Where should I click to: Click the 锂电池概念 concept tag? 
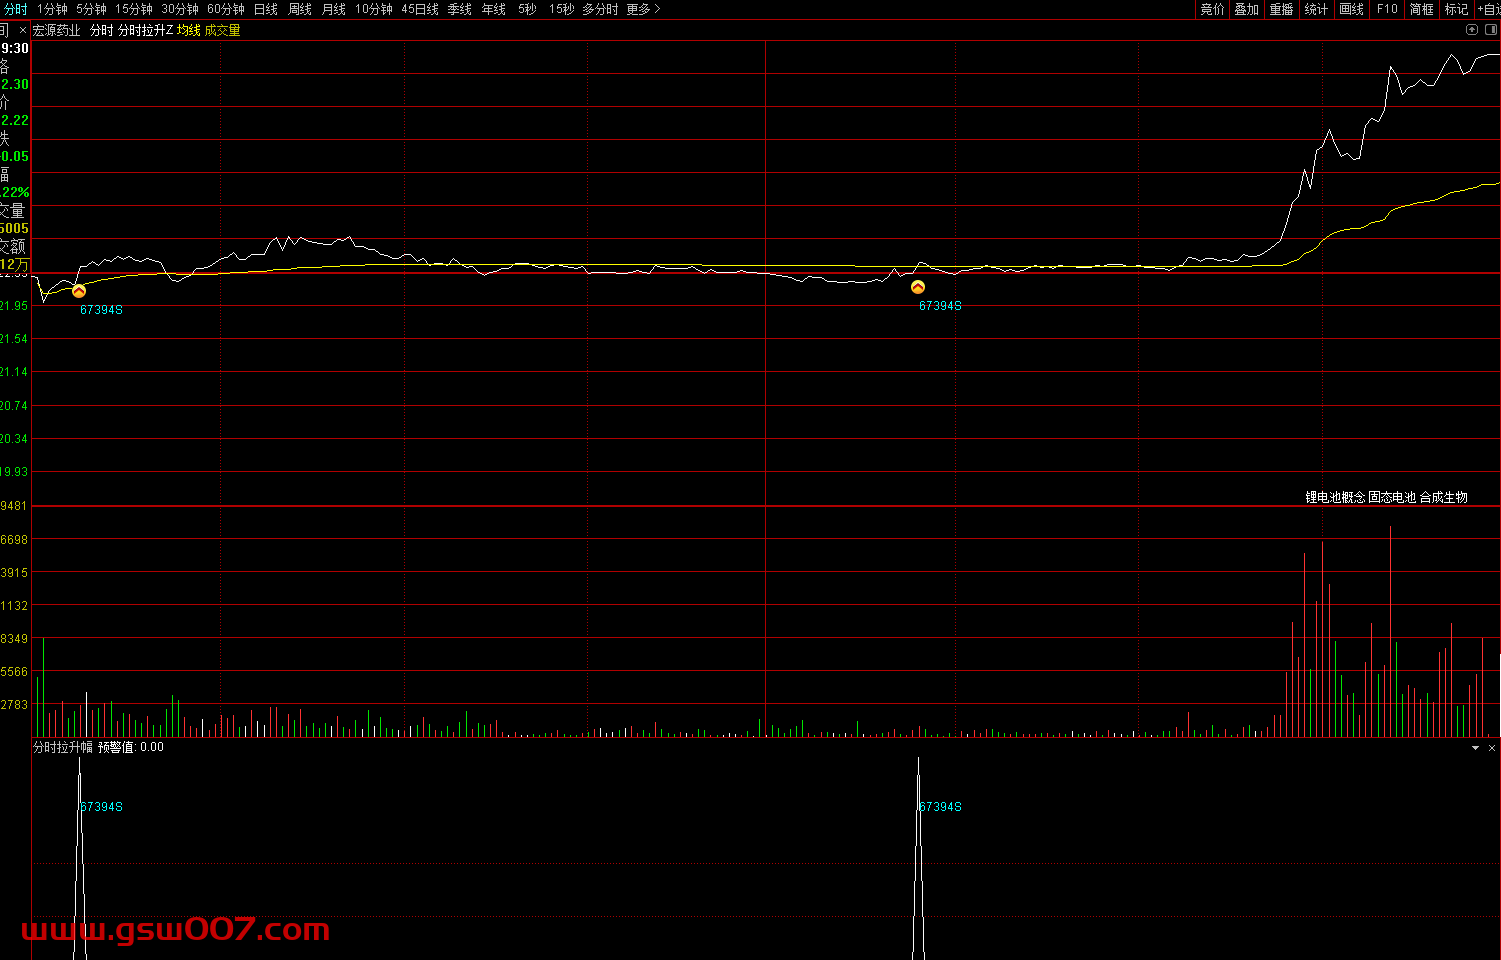pos(1335,497)
